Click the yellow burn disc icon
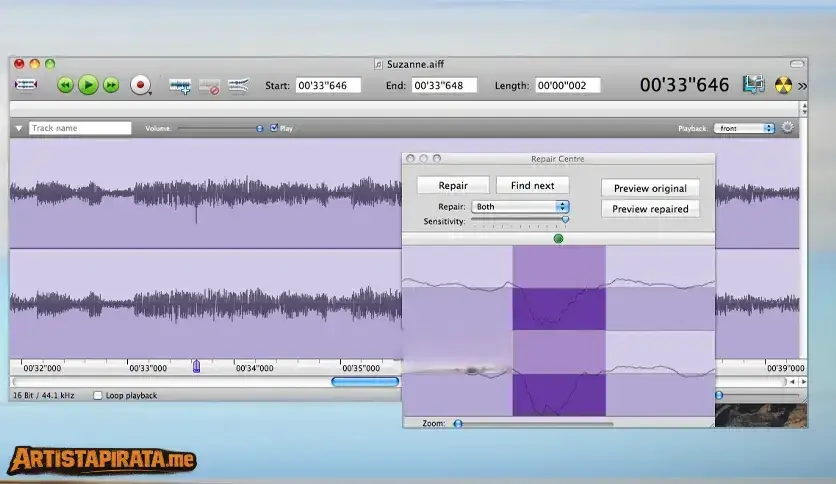836x484 pixels. click(783, 85)
